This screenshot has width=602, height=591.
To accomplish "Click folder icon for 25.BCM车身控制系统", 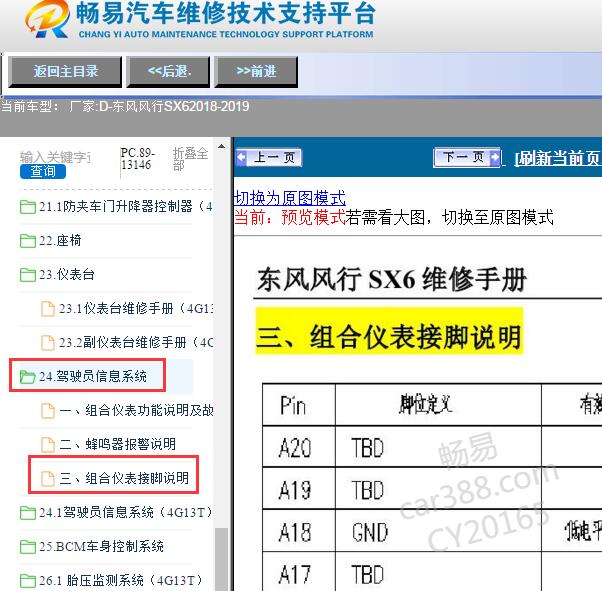I will click(28, 546).
